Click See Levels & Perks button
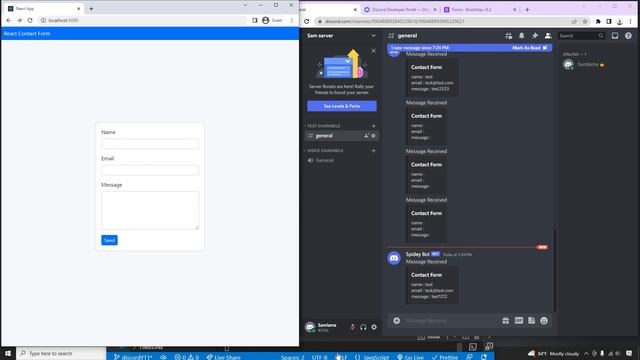 pos(342,106)
